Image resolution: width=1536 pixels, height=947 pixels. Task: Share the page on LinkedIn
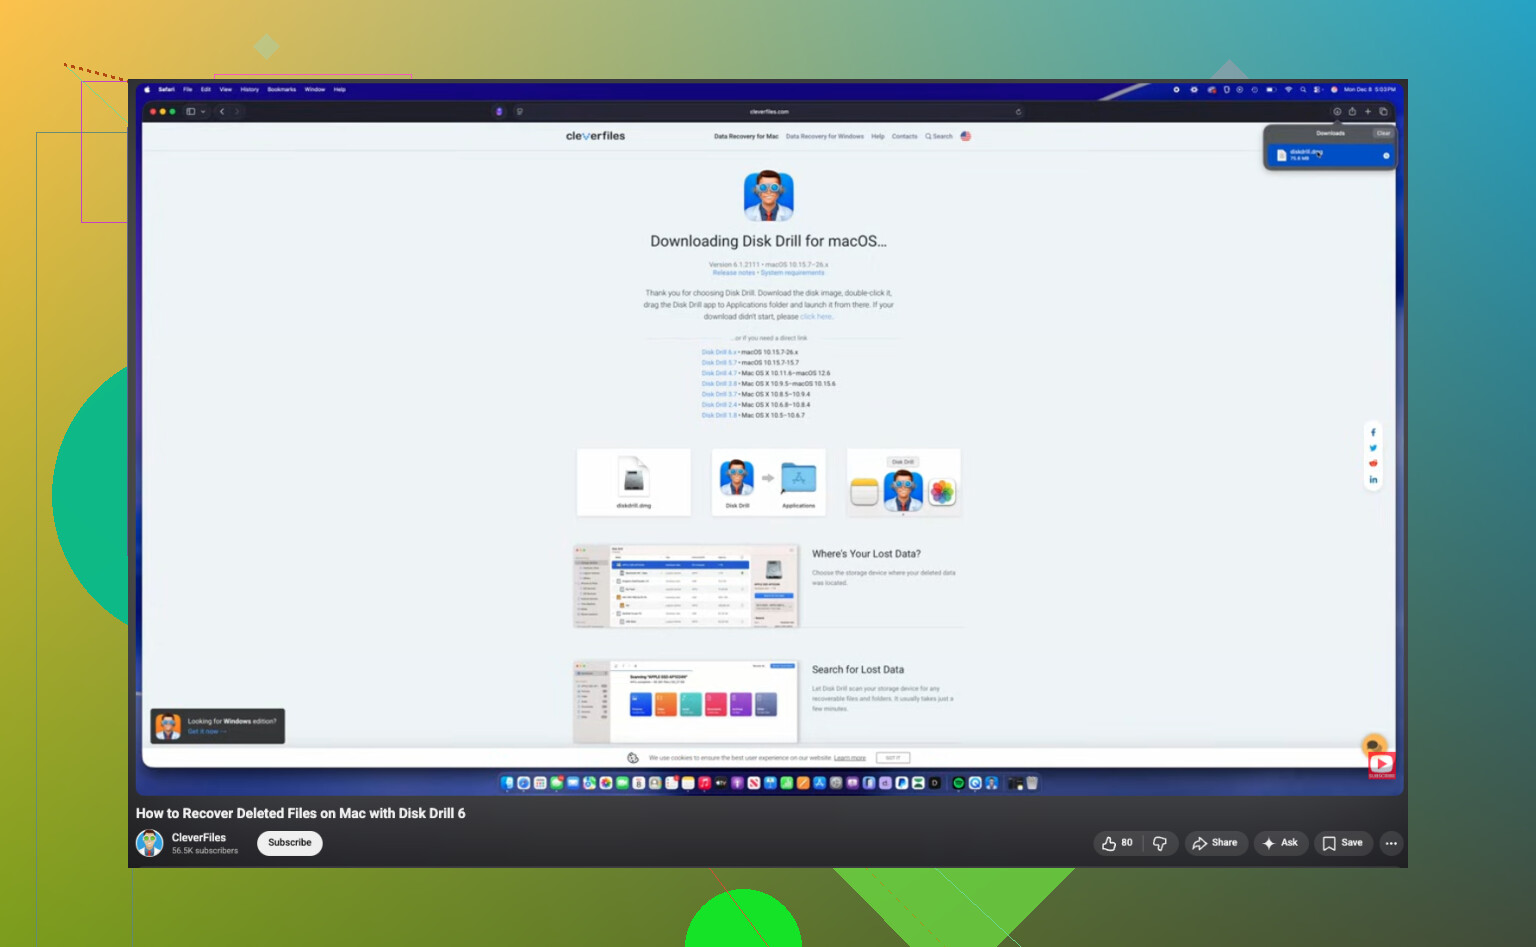(x=1373, y=479)
